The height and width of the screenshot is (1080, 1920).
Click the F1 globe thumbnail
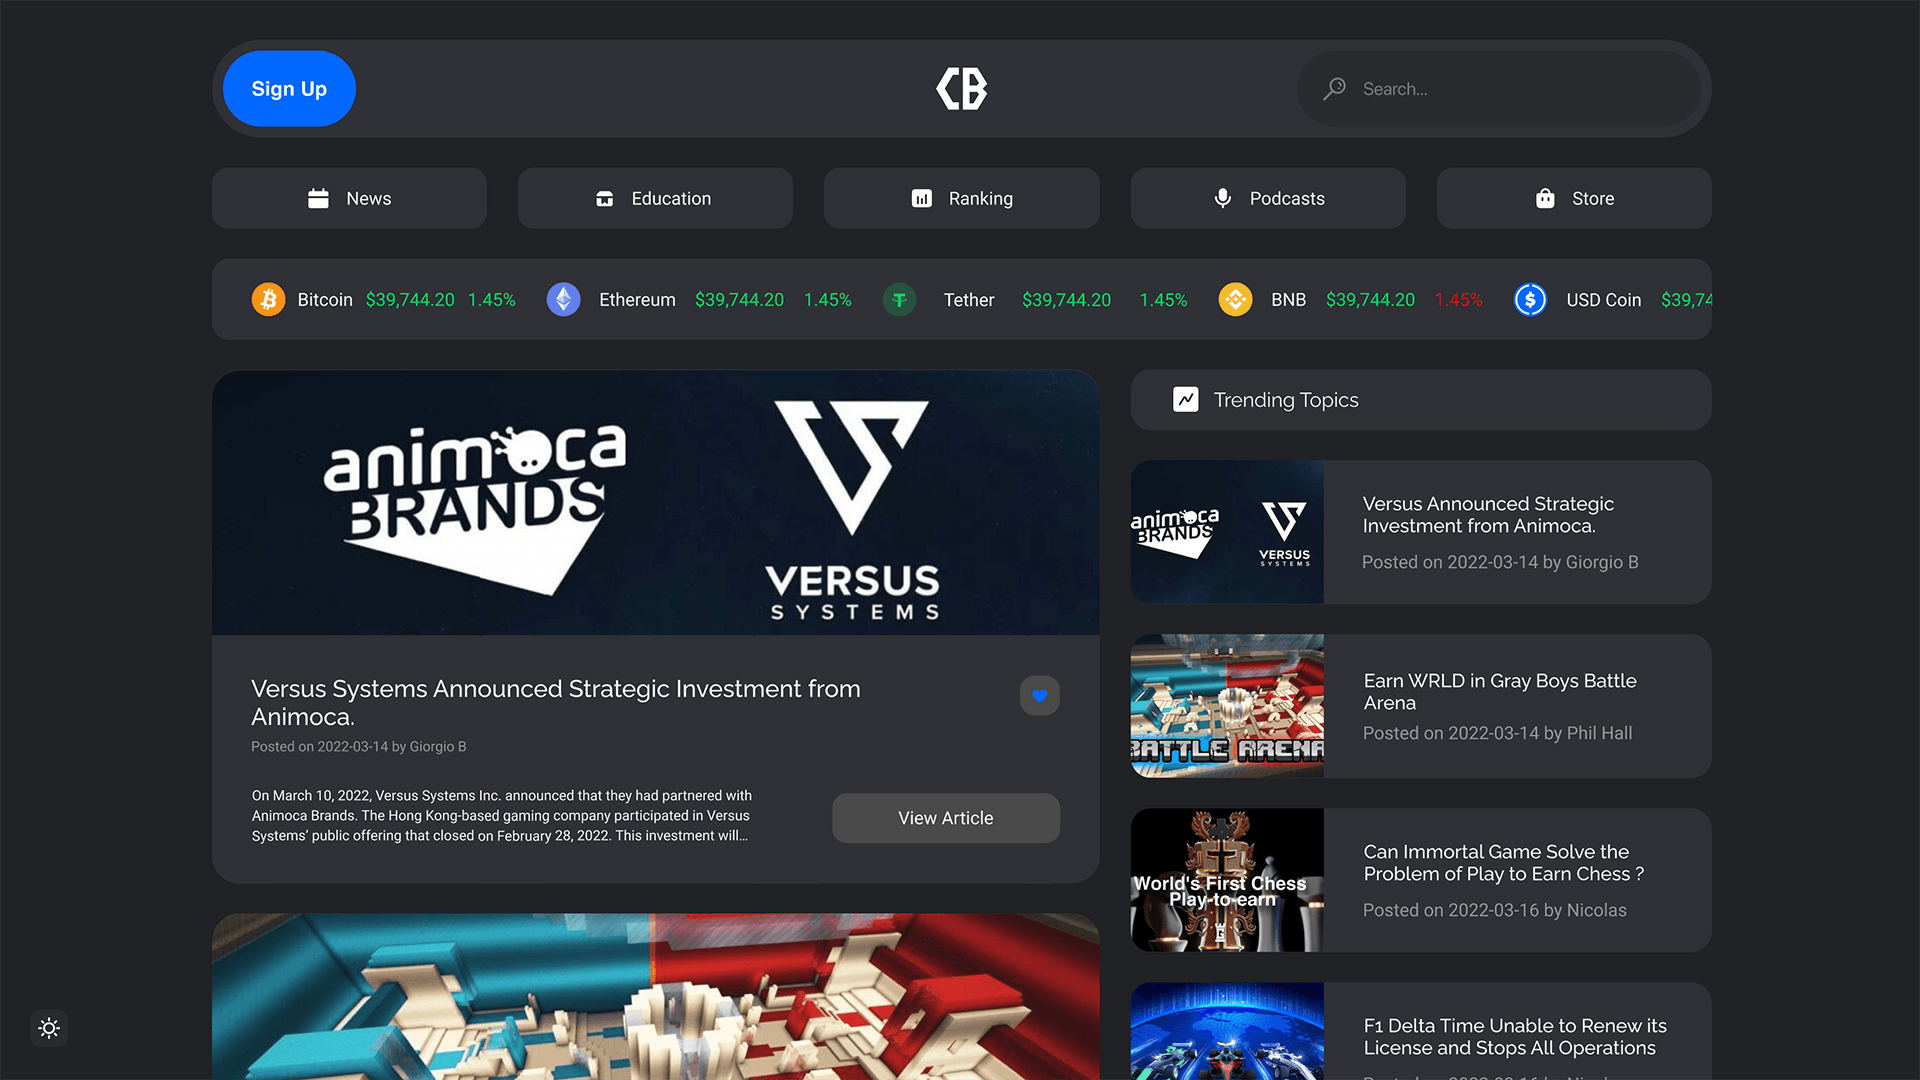tap(1227, 1031)
